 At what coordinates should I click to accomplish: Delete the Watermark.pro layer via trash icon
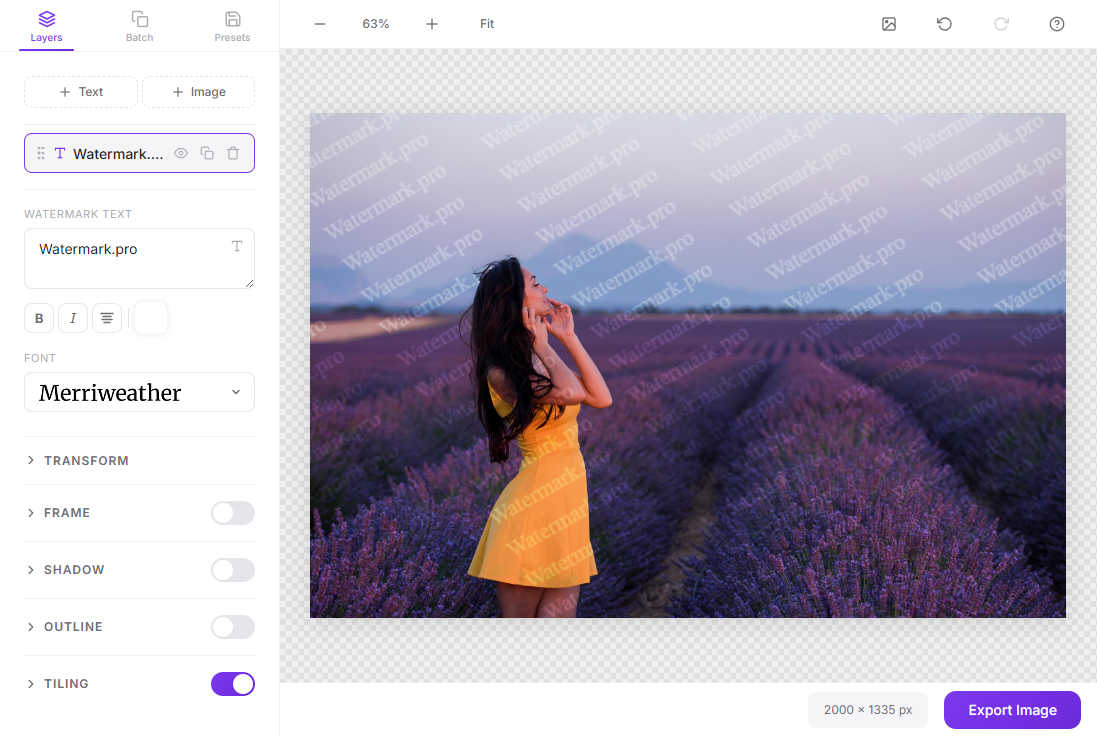pyautogui.click(x=233, y=153)
